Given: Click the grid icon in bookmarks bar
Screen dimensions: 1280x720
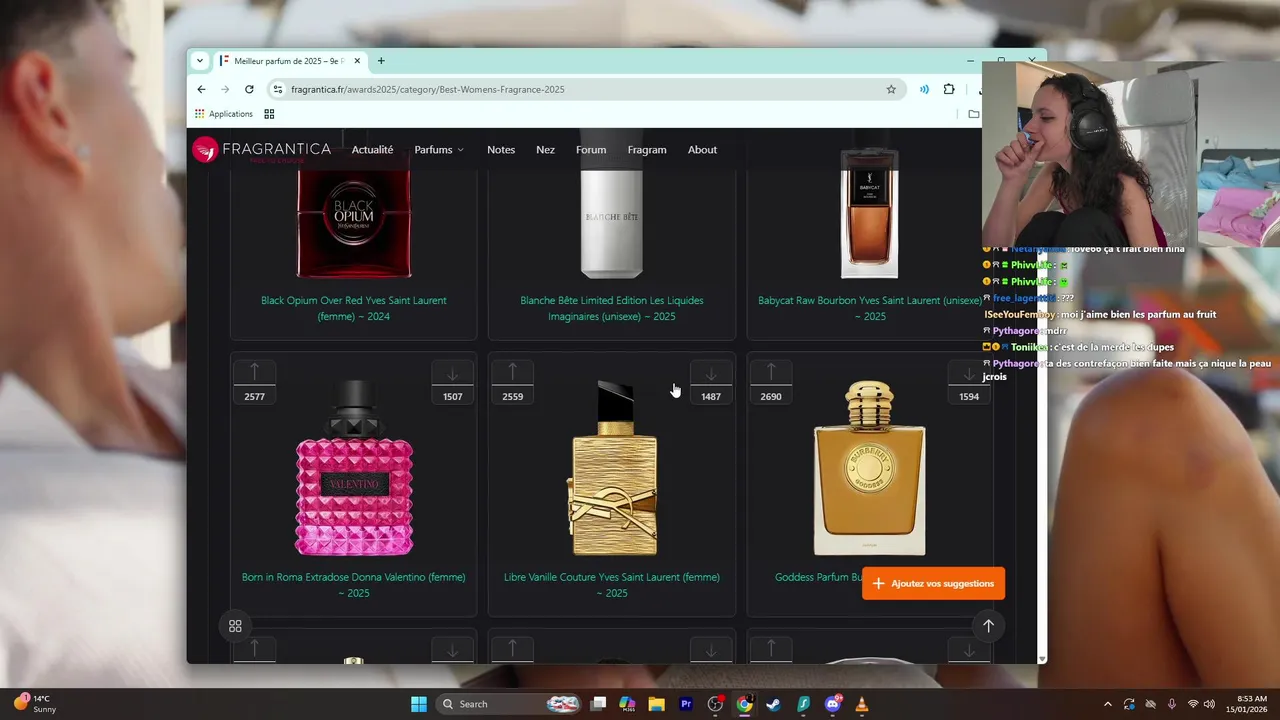Looking at the screenshot, I should pos(269,114).
